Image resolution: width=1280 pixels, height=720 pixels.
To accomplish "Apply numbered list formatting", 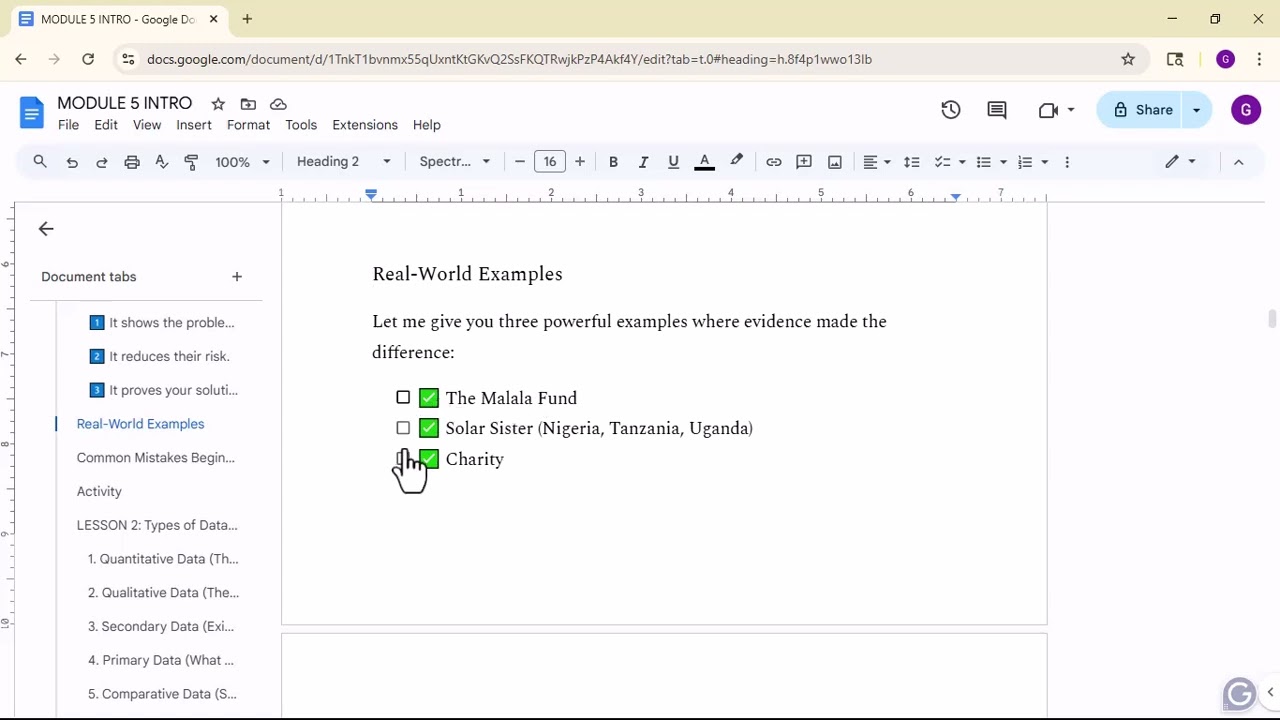I will 1024,162.
